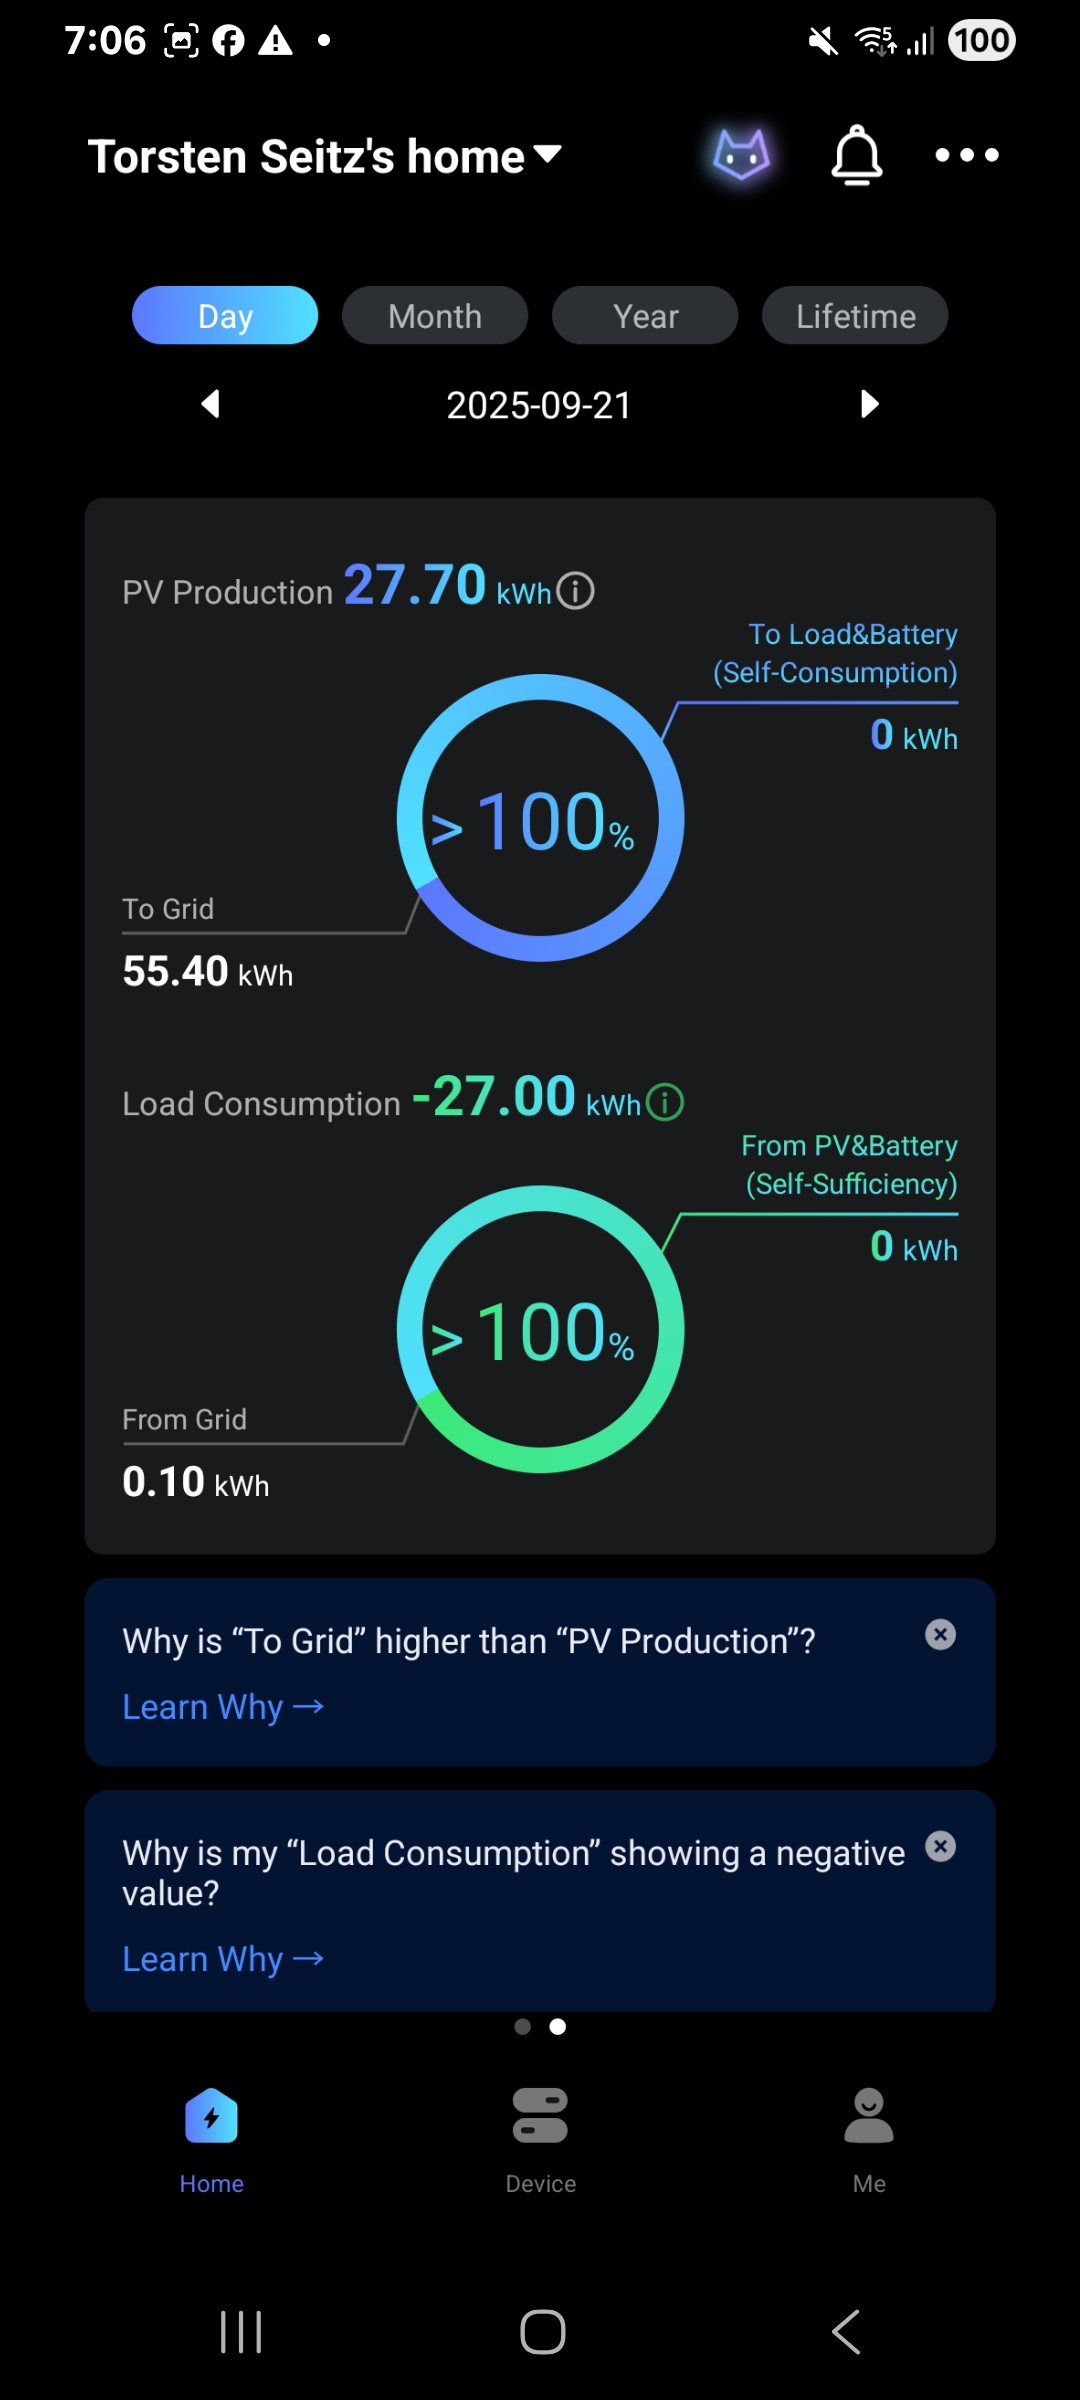1080x2400 pixels.
Task: Select the Lifetime view
Action: tap(855, 316)
